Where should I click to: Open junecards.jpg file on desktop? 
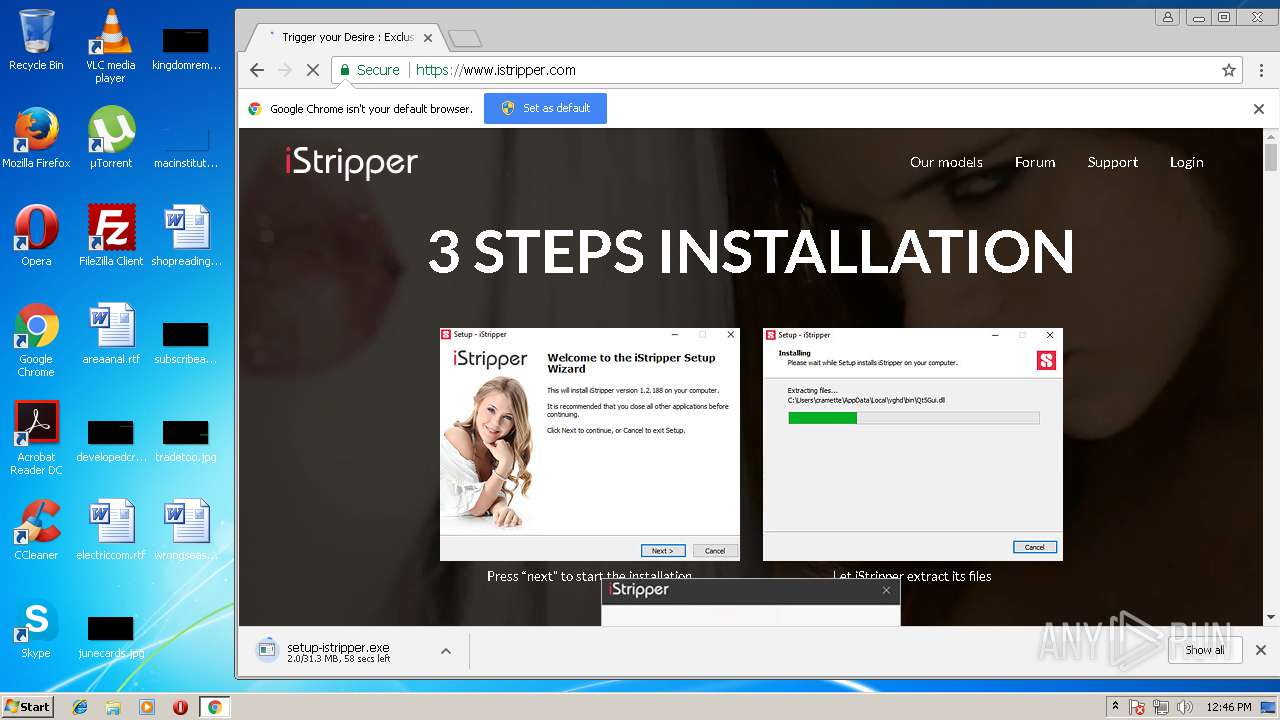pyautogui.click(x=111, y=636)
